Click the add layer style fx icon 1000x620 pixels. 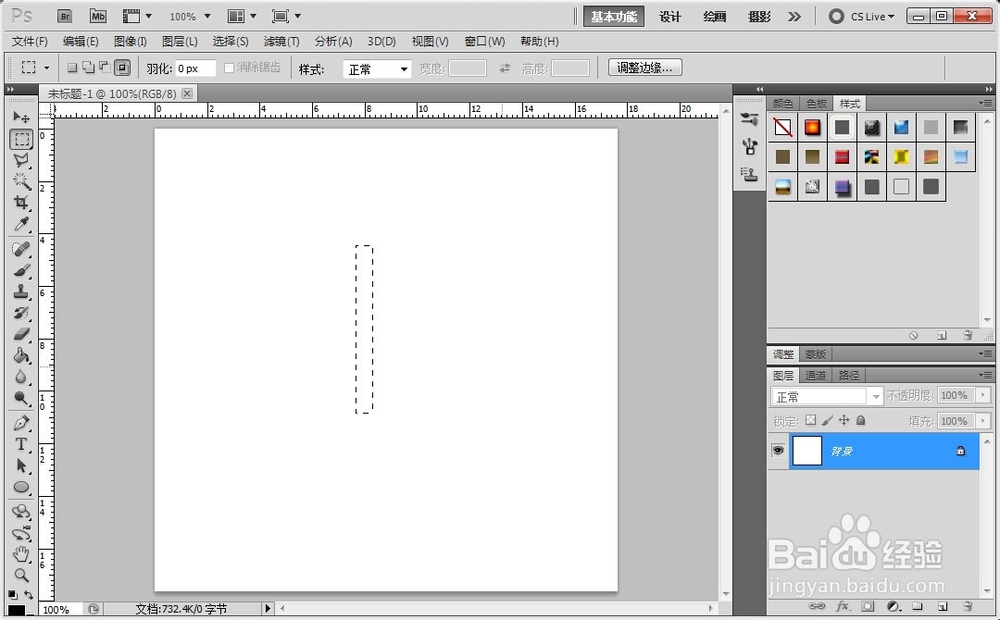(842, 606)
